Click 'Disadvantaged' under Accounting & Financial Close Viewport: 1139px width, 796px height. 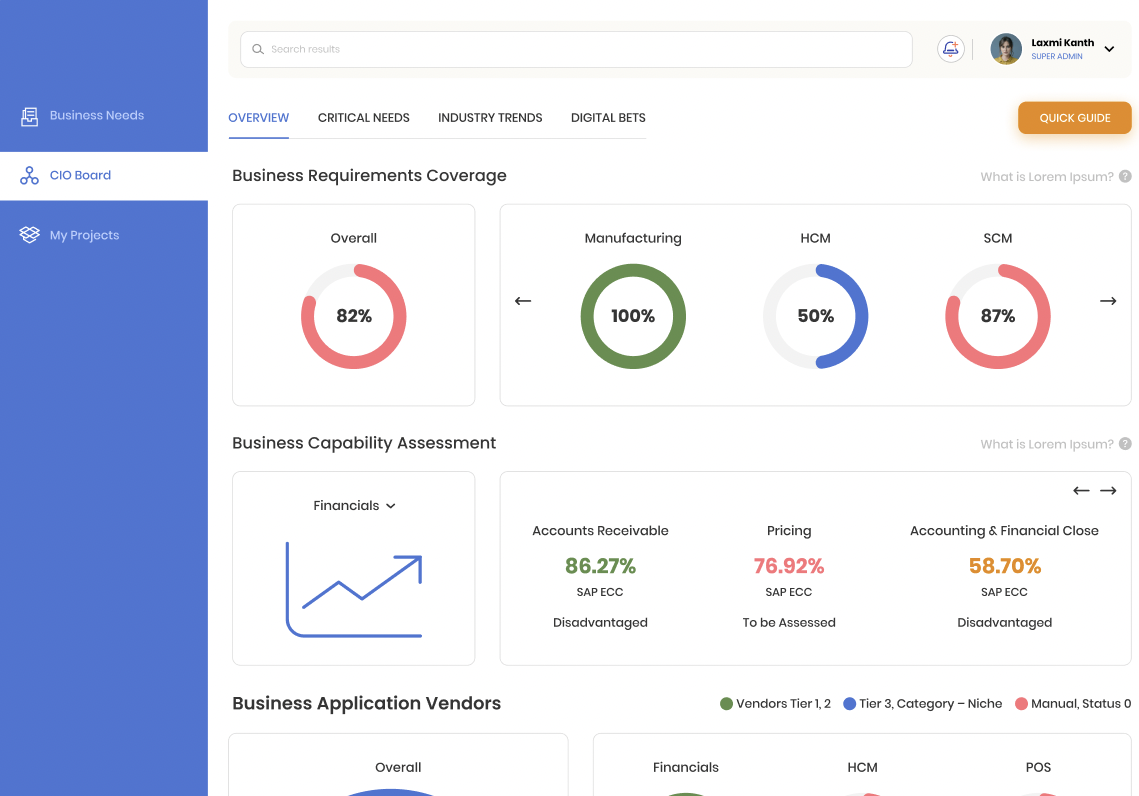pos(1005,622)
